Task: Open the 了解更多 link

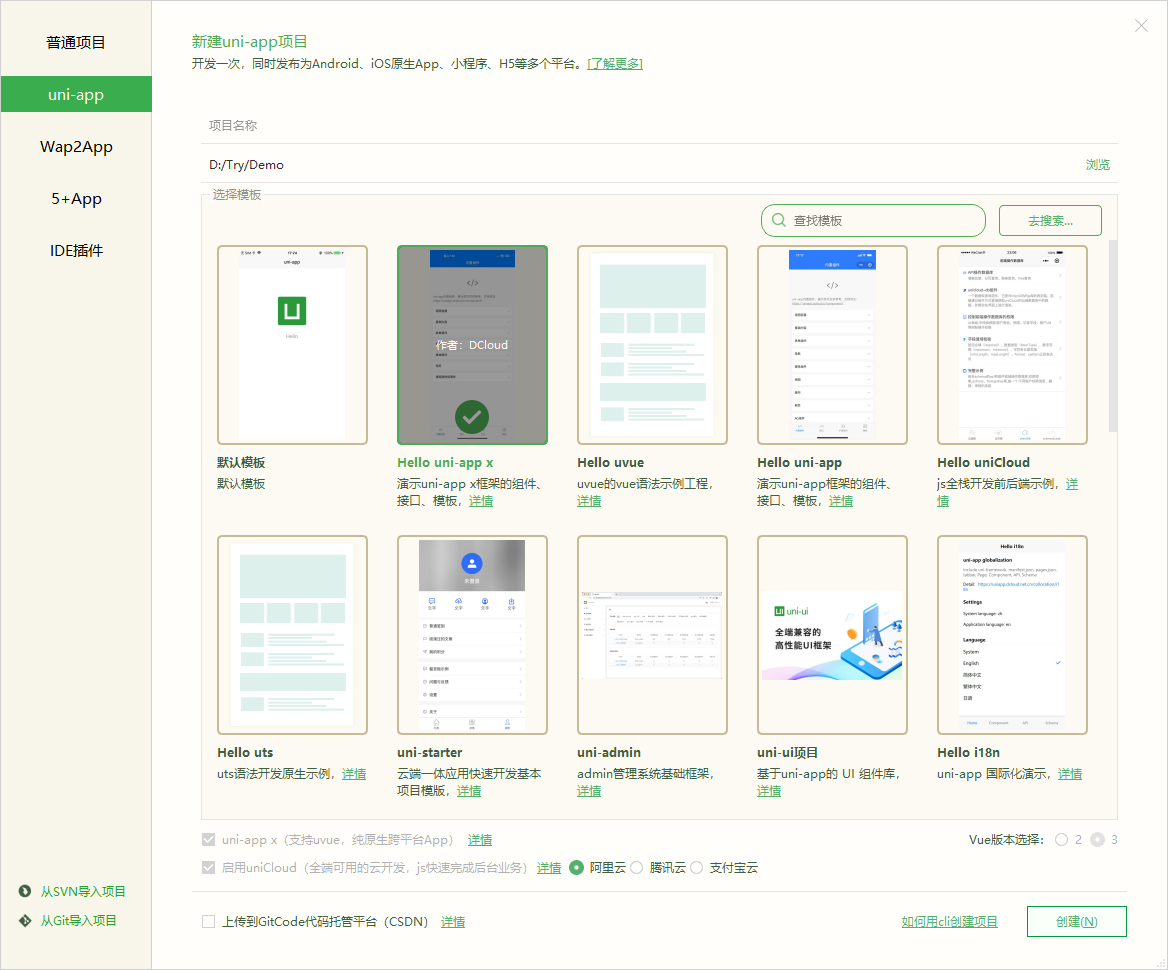Action: [x=615, y=64]
